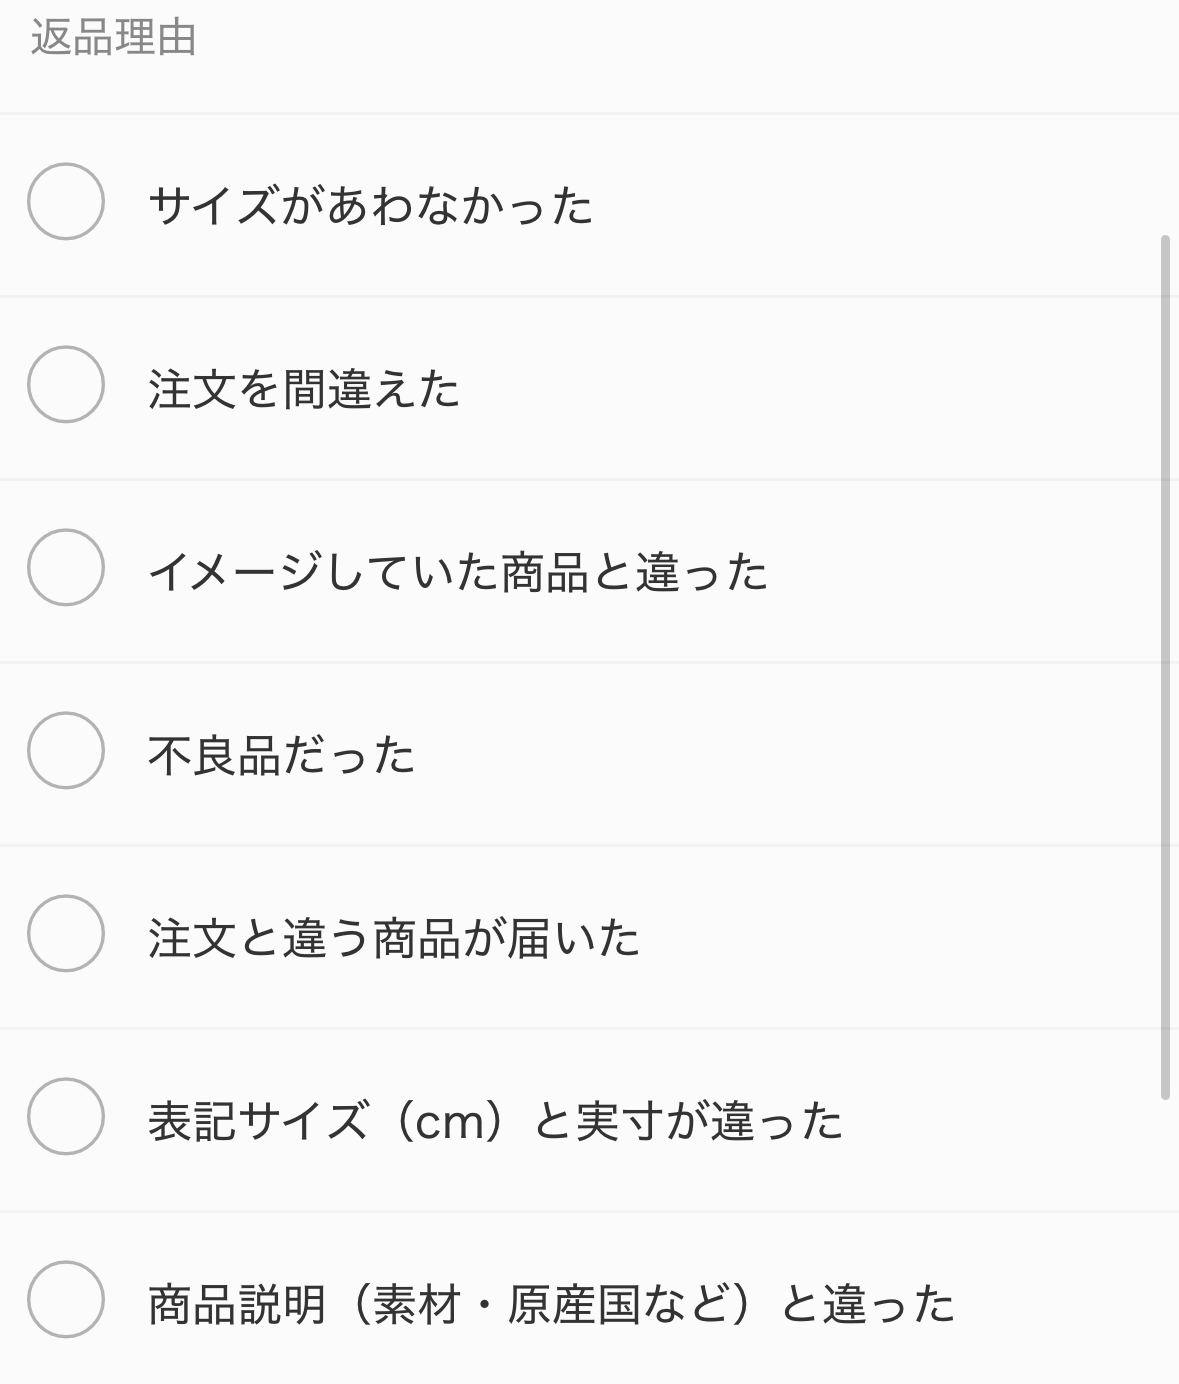Click the vertical scrollbar thumb

1165,667
